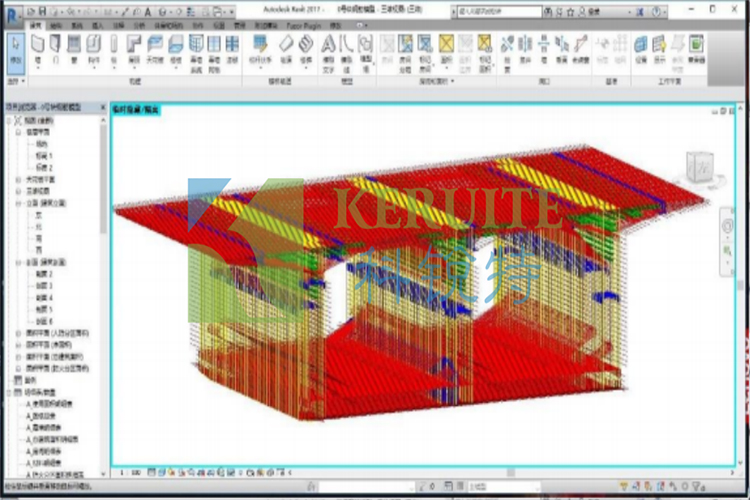
Task: Toggle Select Pinned Elements in status bar
Action: (x=648, y=486)
